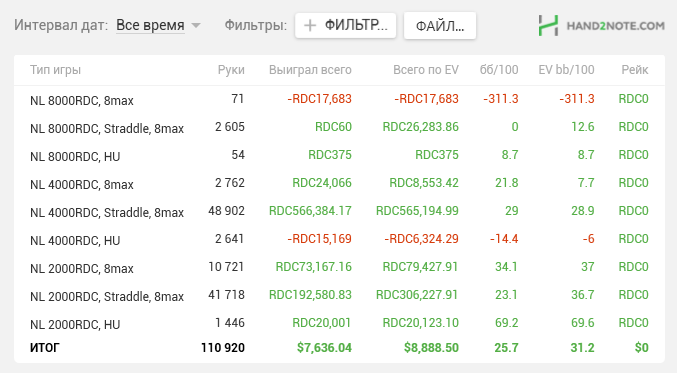Click the ИТОГ total row
The height and width of the screenshot is (373, 677).
pyautogui.click(x=339, y=348)
